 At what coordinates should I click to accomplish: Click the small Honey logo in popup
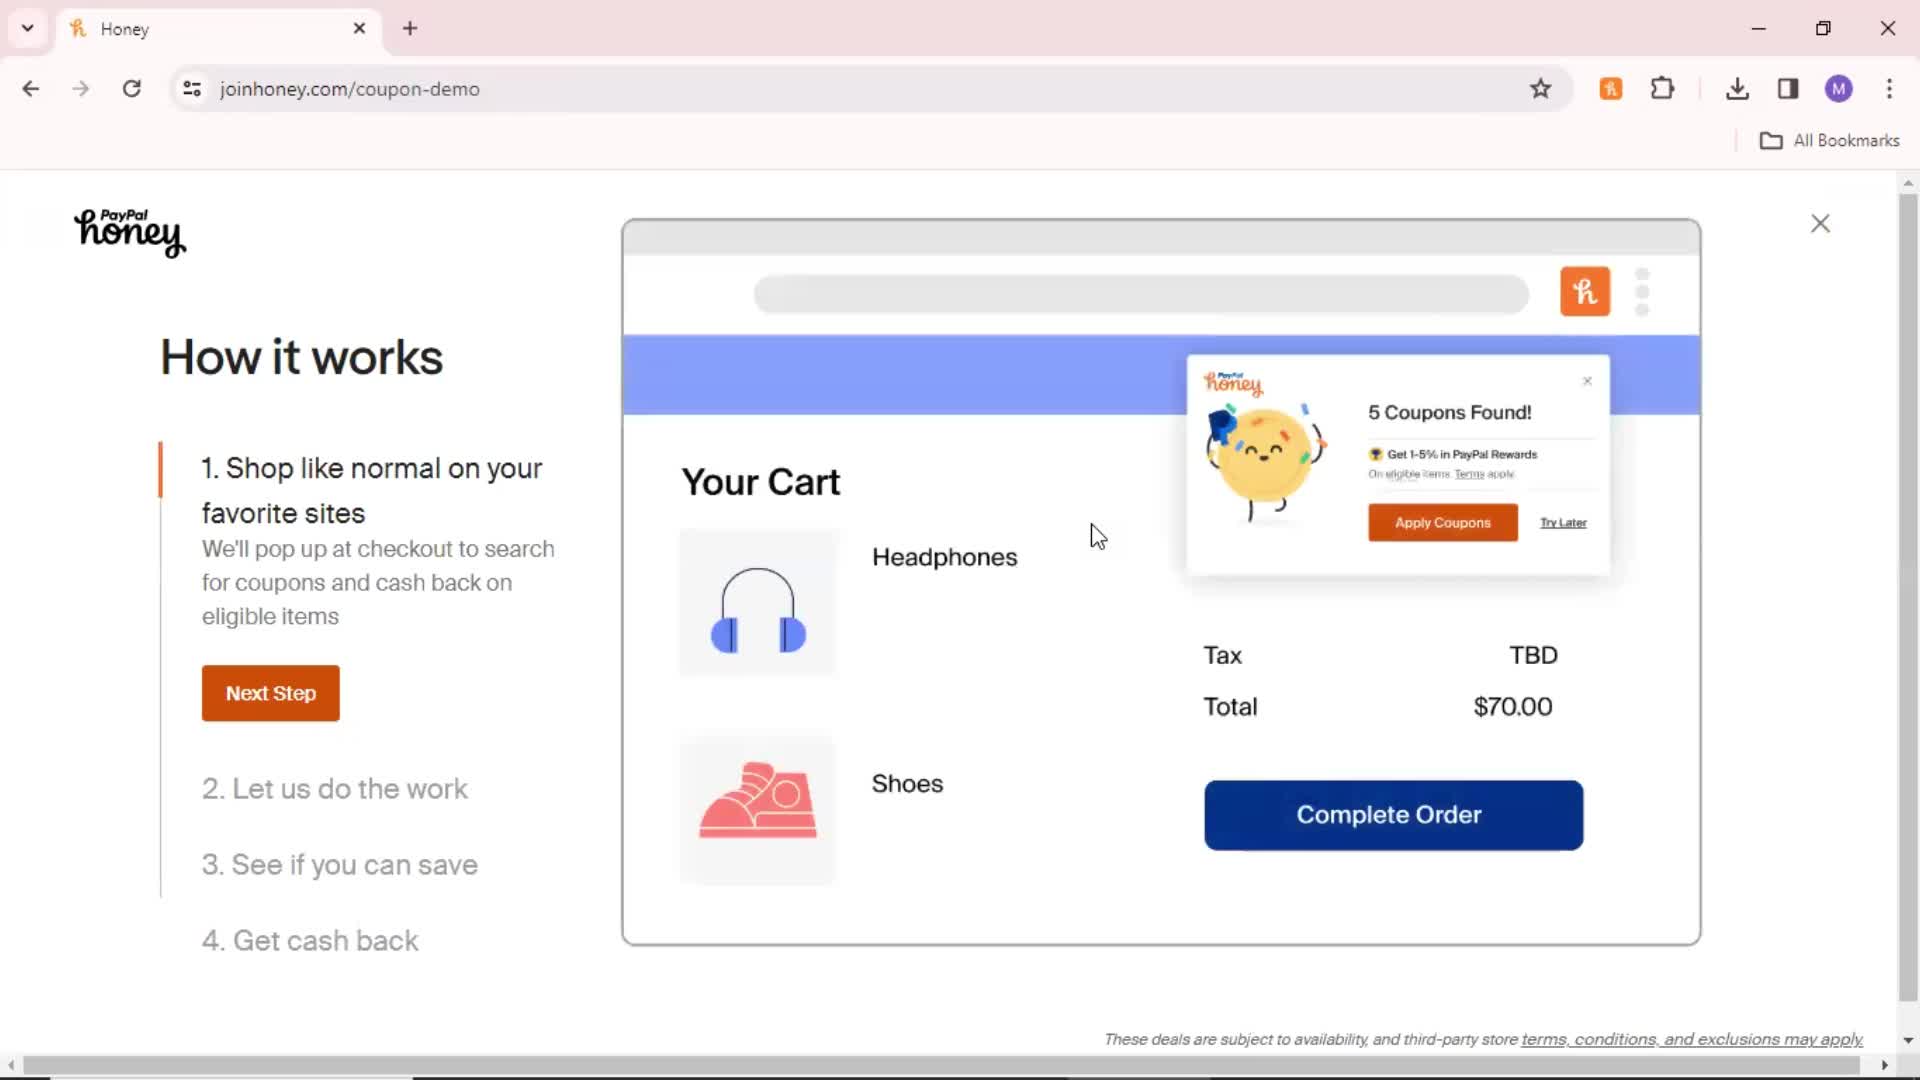point(1233,382)
